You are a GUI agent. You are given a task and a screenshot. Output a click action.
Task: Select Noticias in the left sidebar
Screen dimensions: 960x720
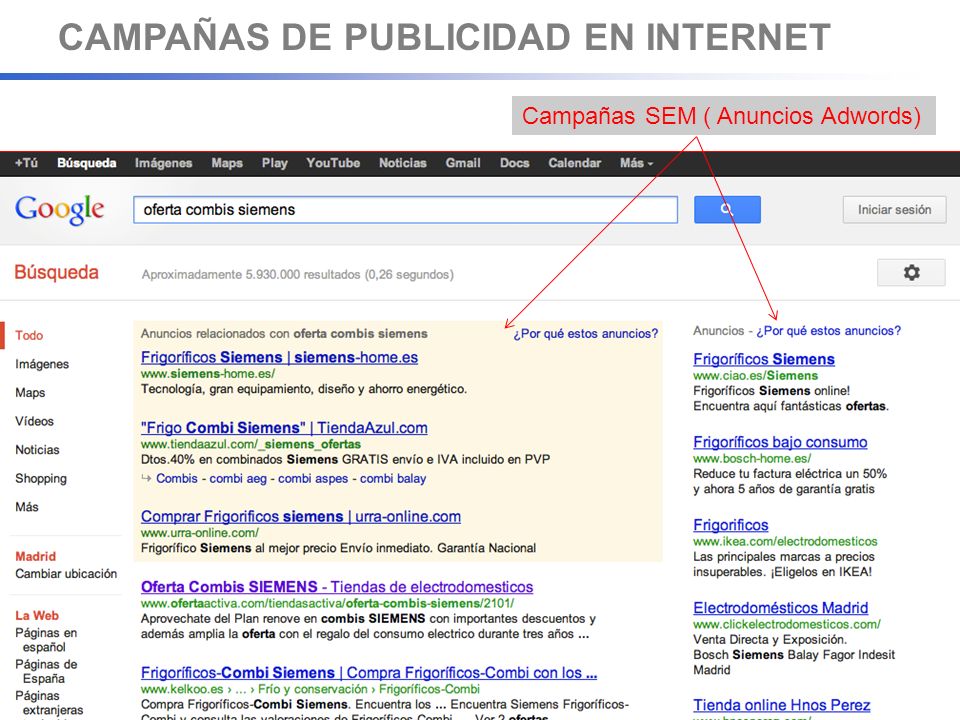click(37, 450)
